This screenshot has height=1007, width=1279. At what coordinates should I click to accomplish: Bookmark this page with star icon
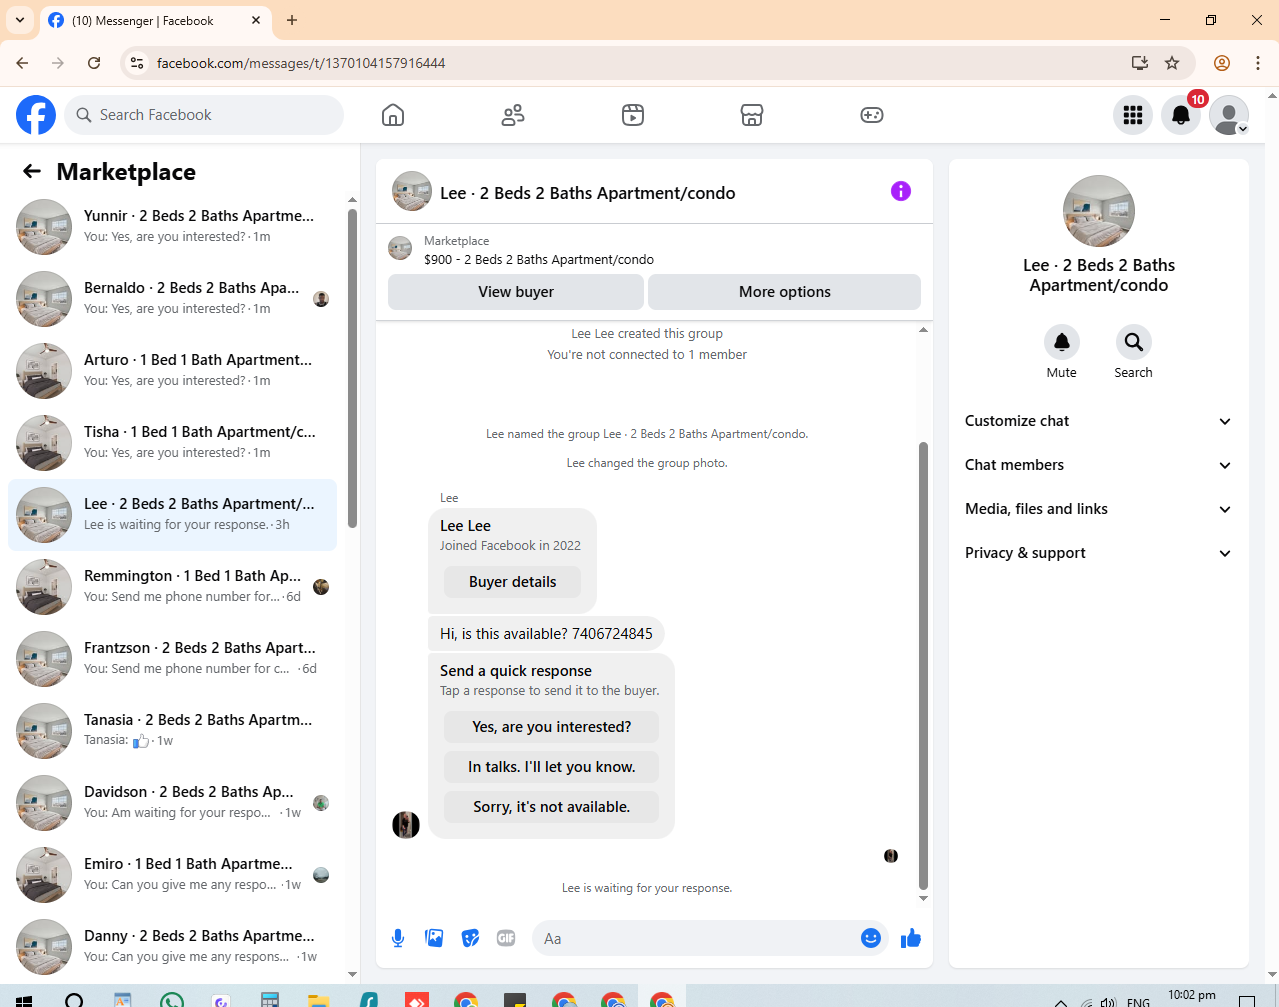point(1172,63)
